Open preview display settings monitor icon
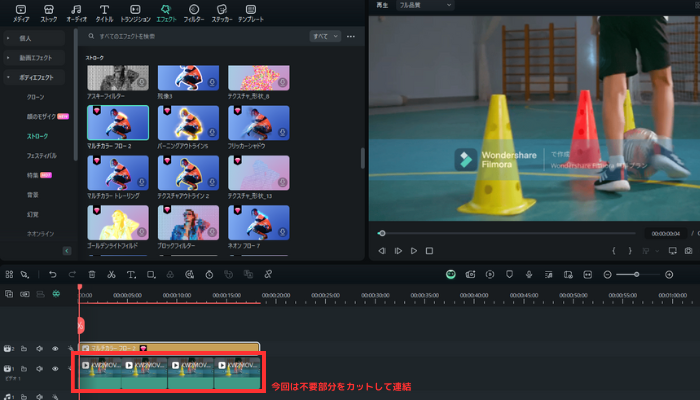Screen dimensions: 700x400 point(672,251)
